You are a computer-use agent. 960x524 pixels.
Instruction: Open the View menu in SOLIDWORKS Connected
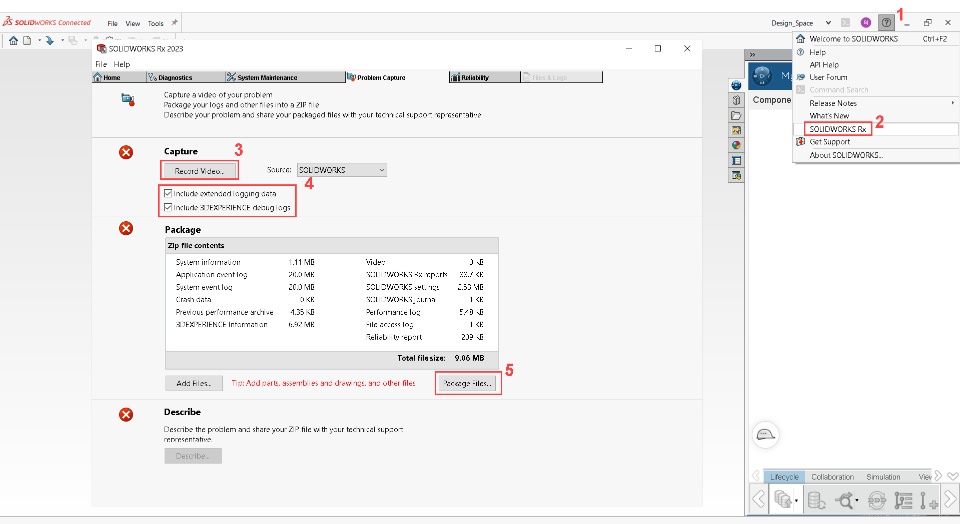[x=133, y=23]
